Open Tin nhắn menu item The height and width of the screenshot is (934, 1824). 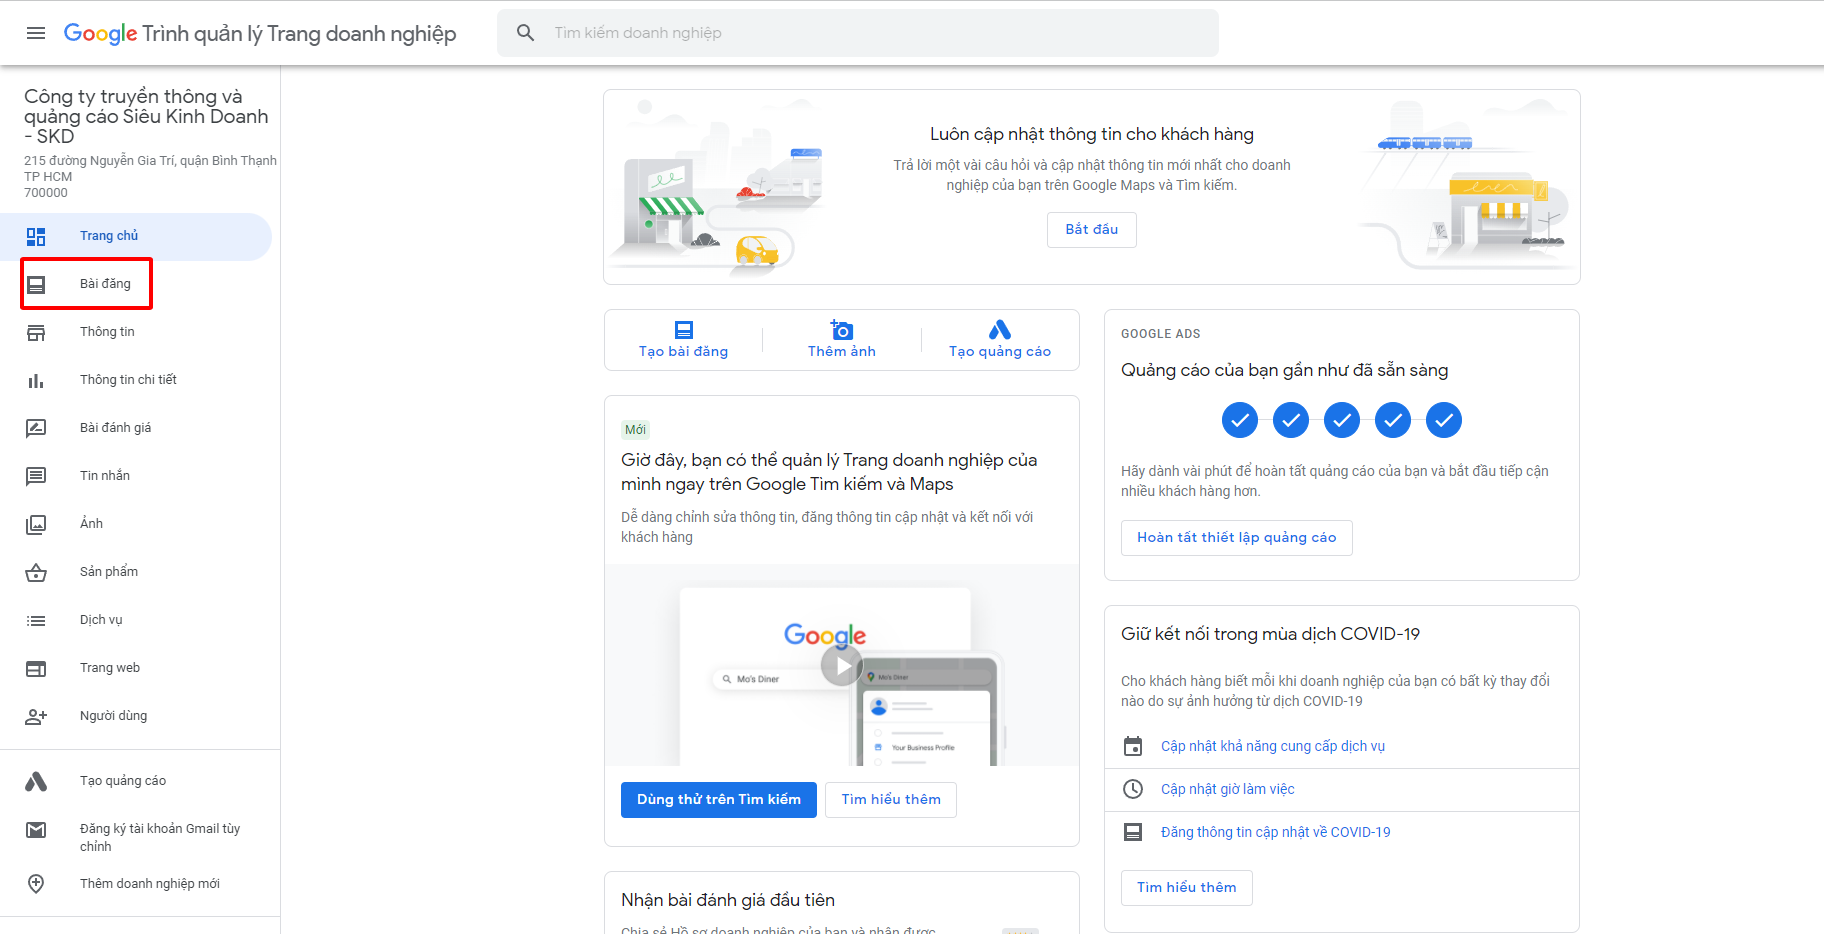136,477
